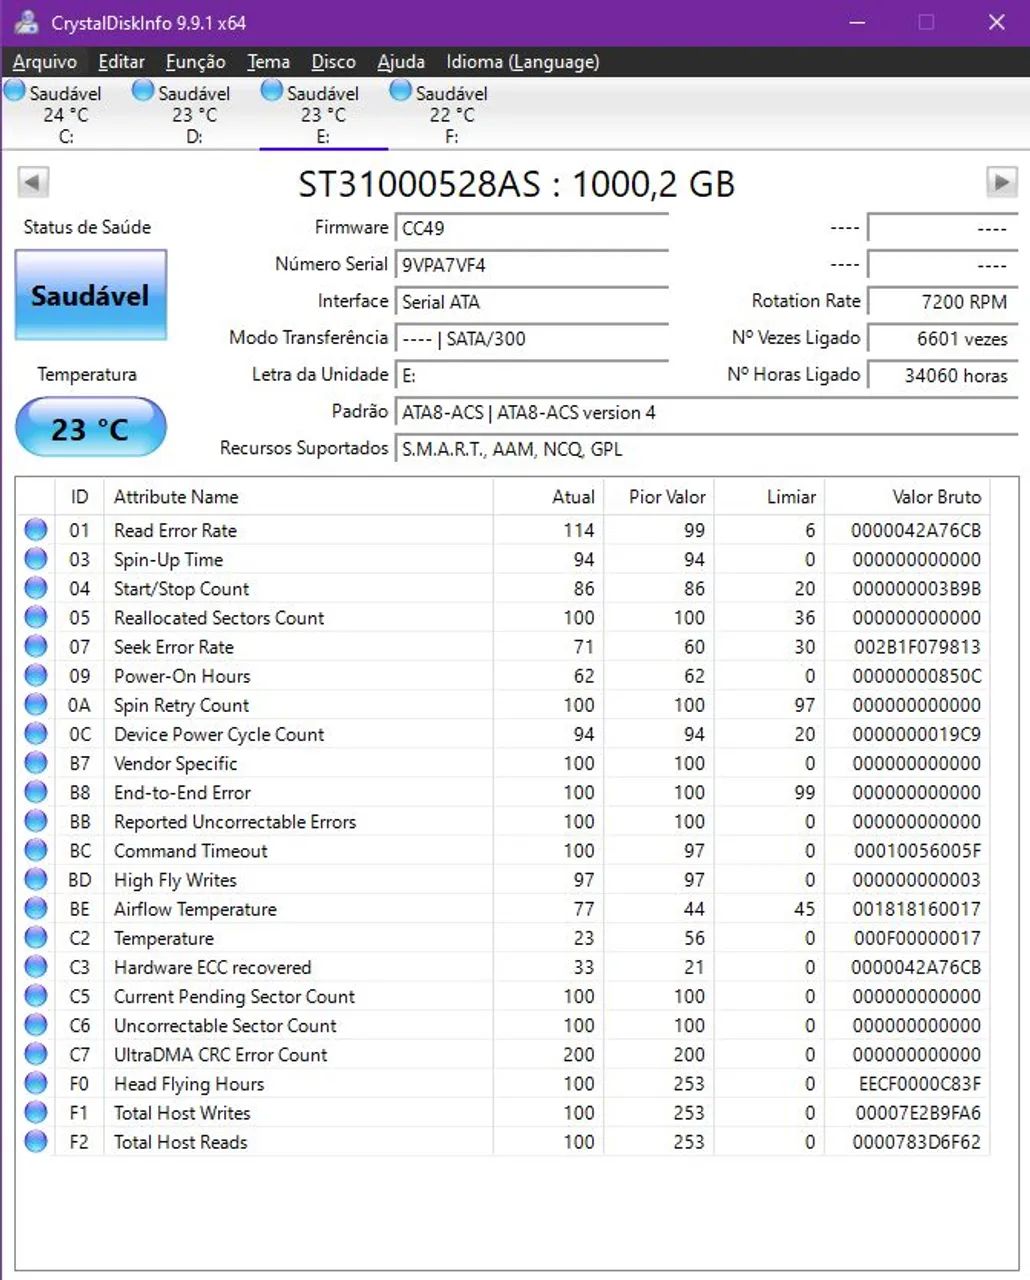Click the Firmware field CC49
1030x1280 pixels.
click(532, 229)
